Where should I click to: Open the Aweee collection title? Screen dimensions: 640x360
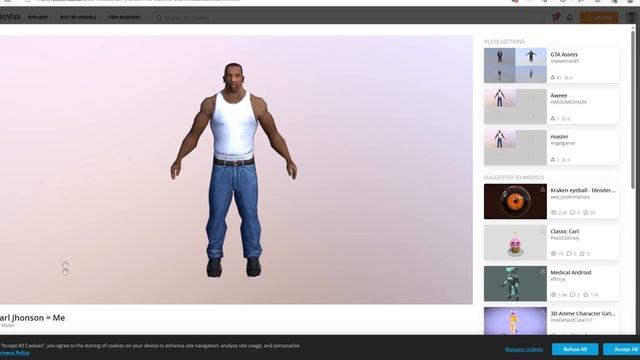pyautogui.click(x=559, y=96)
